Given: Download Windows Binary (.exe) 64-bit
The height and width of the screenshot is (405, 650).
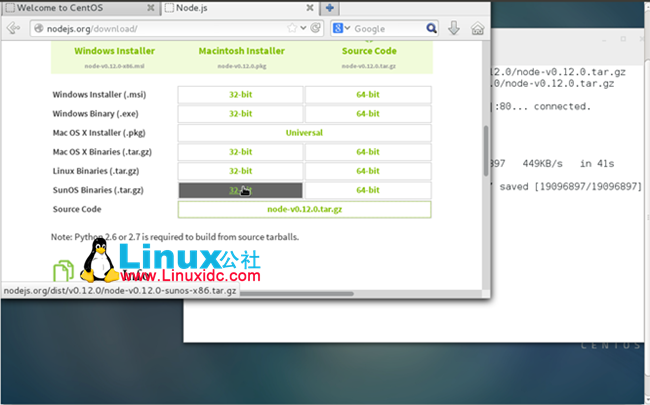Looking at the screenshot, I should (368, 114).
